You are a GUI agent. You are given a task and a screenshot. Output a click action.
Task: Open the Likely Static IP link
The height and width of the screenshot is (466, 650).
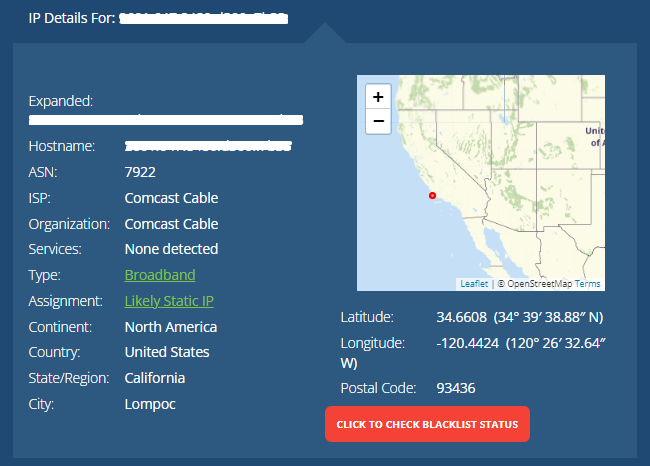pyautogui.click(x=169, y=301)
